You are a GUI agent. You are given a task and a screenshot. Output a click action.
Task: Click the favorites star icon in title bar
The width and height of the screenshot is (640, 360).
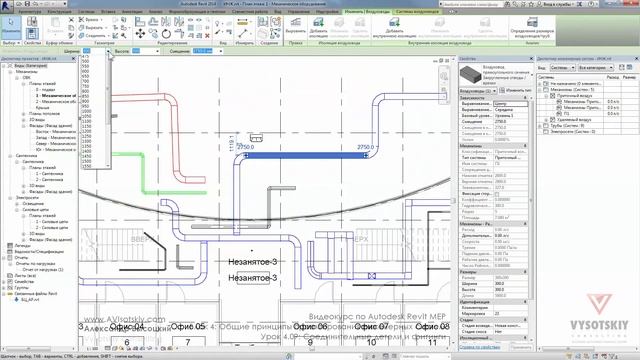pos(532,4)
